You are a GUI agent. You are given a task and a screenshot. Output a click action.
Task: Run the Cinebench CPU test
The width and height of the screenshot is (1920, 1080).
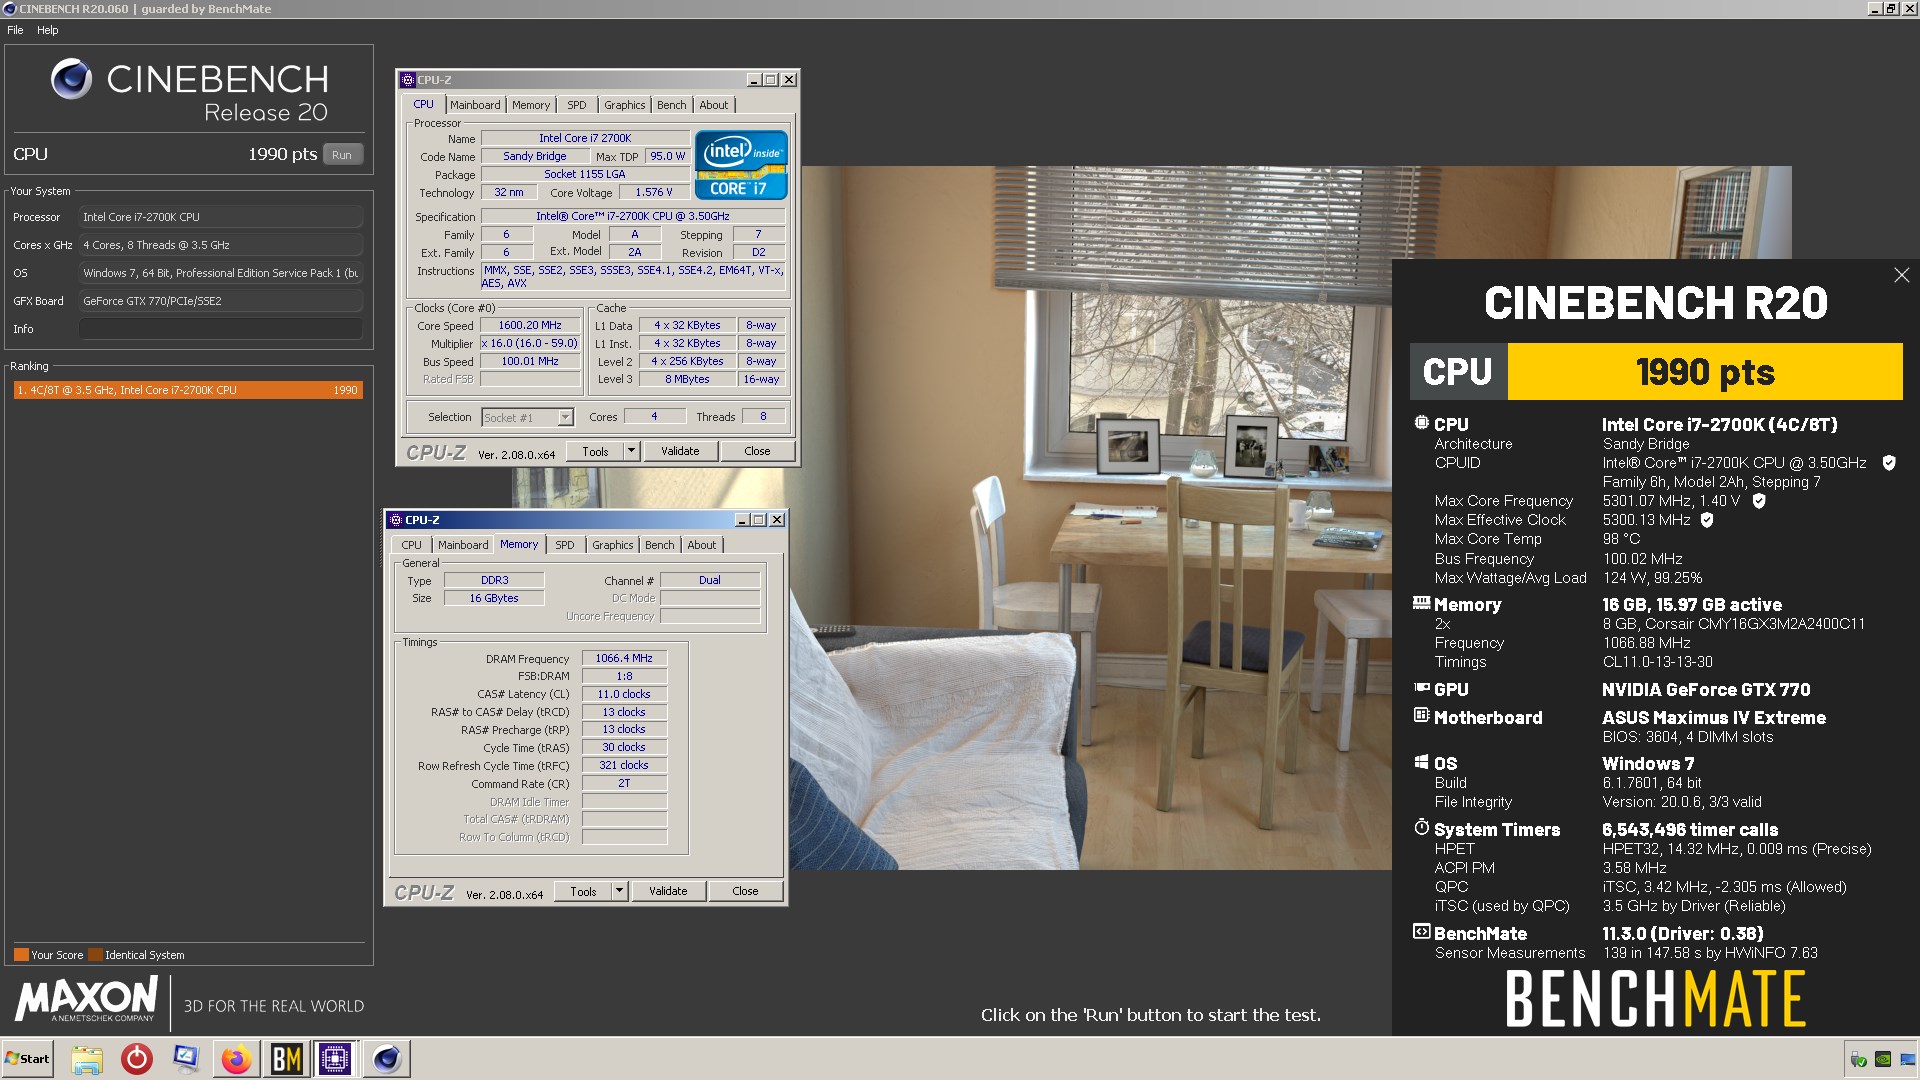click(342, 155)
